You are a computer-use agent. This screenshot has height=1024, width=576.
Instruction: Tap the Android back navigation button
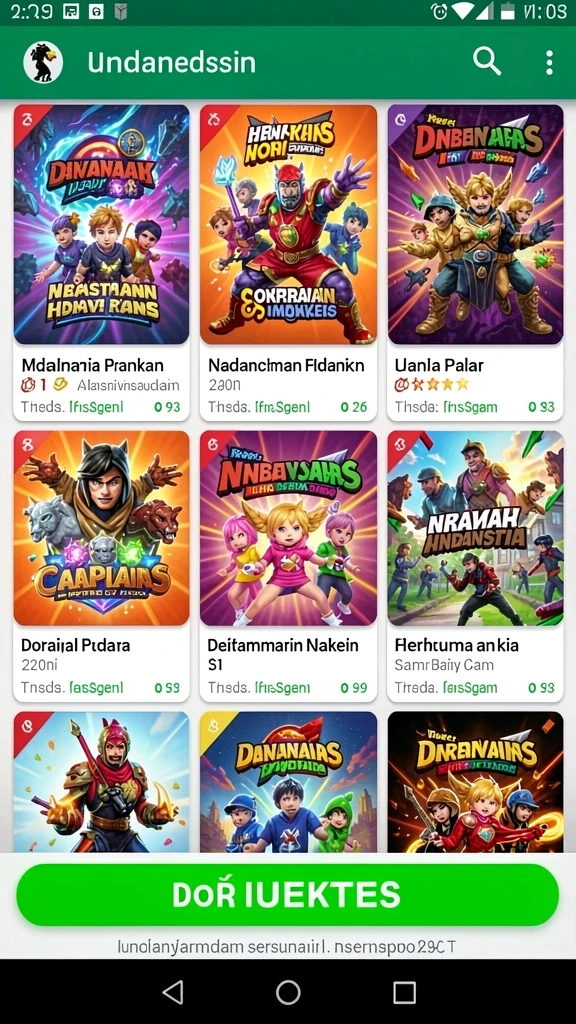[172, 992]
